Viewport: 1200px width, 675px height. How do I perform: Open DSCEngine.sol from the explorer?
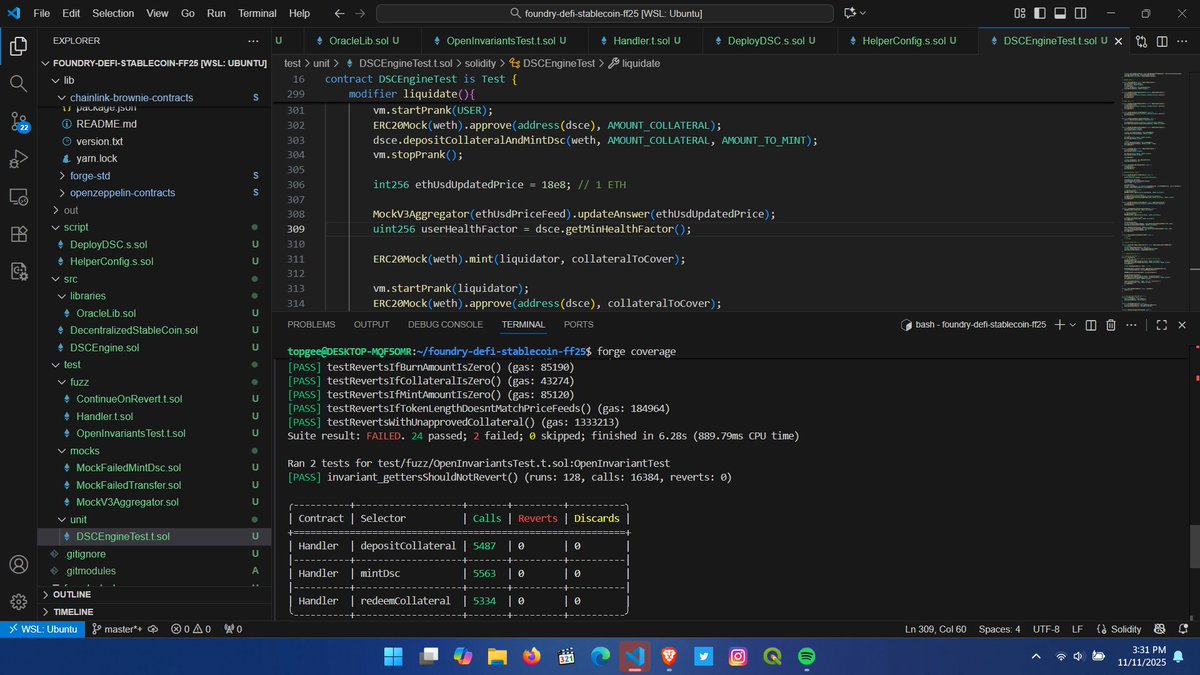pyautogui.click(x=104, y=347)
